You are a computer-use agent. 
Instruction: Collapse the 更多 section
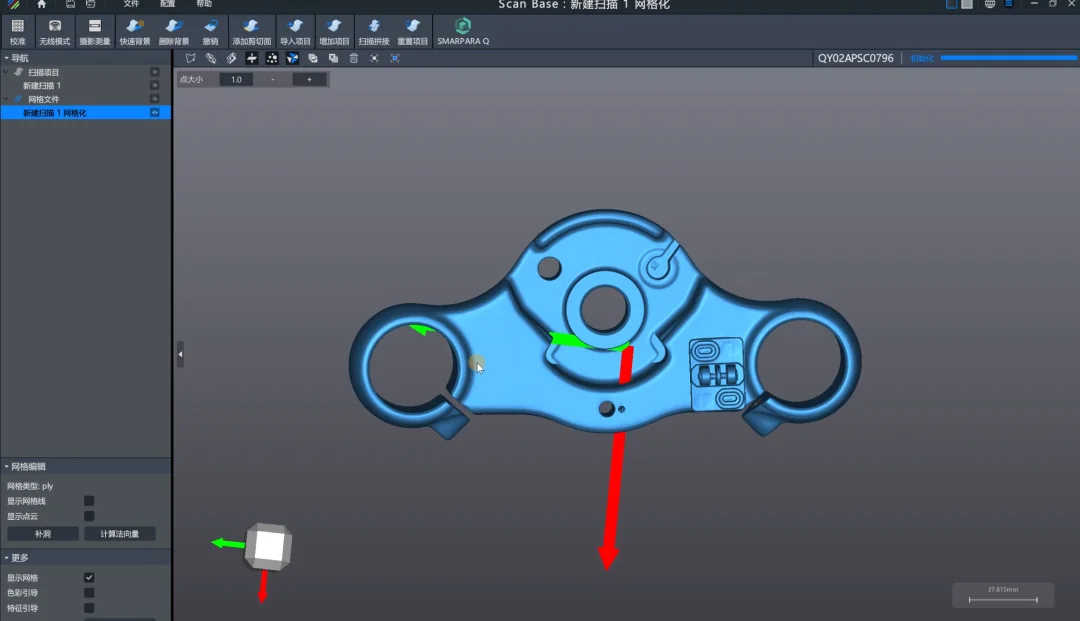[x=7, y=558]
